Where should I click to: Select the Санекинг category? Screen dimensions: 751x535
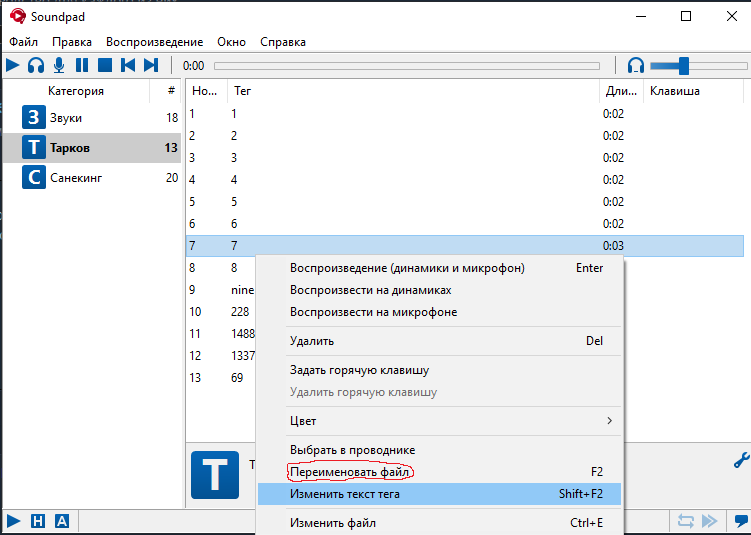pyautogui.click(x=92, y=178)
